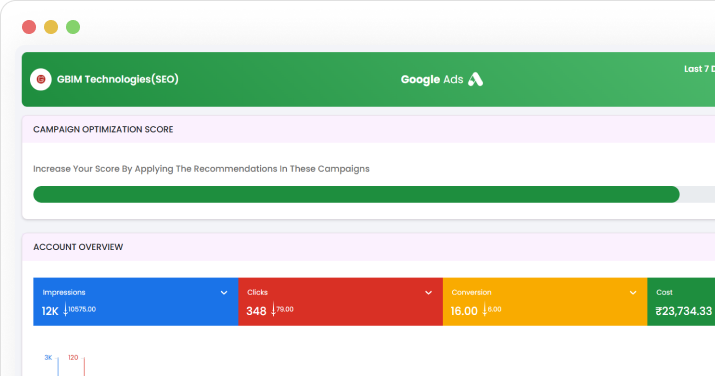Click the Clicks down arrow trend icon
Screen dimensions: 715x376
[274, 310]
